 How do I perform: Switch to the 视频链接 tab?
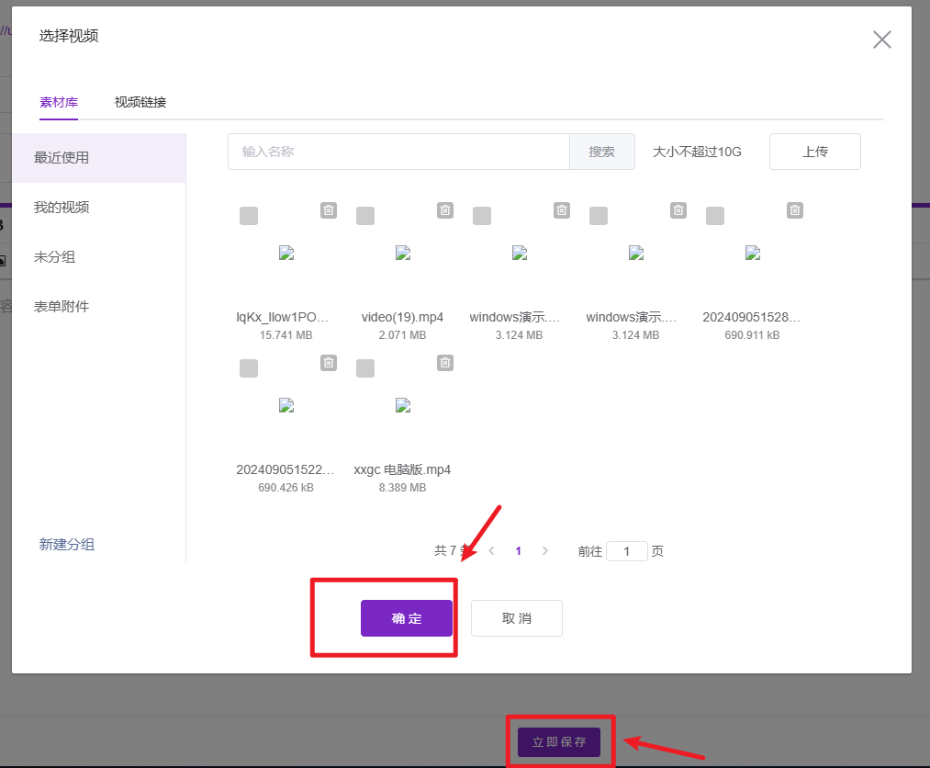point(140,103)
